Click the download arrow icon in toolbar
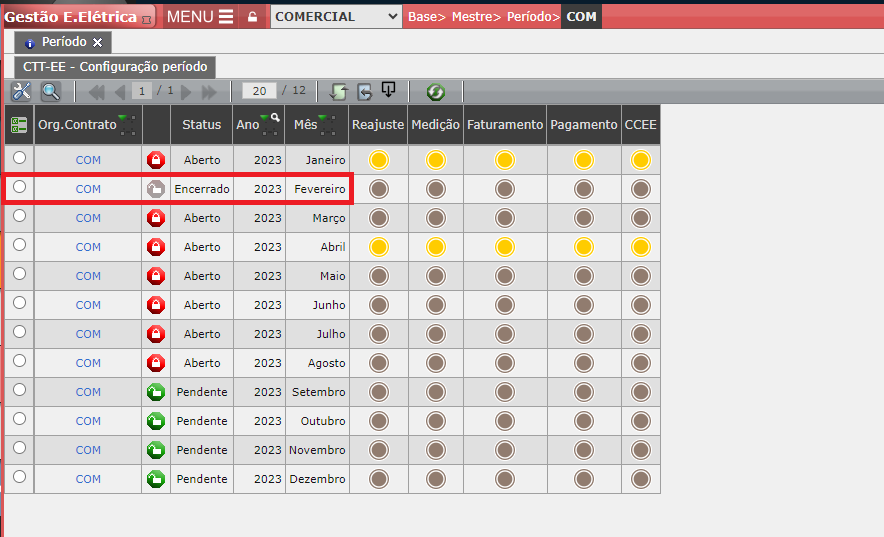 coord(388,91)
